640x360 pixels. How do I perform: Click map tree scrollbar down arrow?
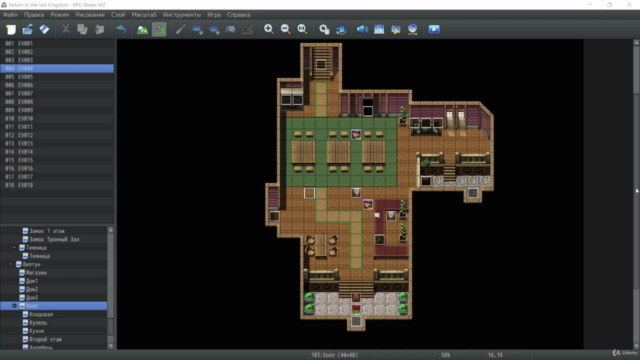pos(111,346)
